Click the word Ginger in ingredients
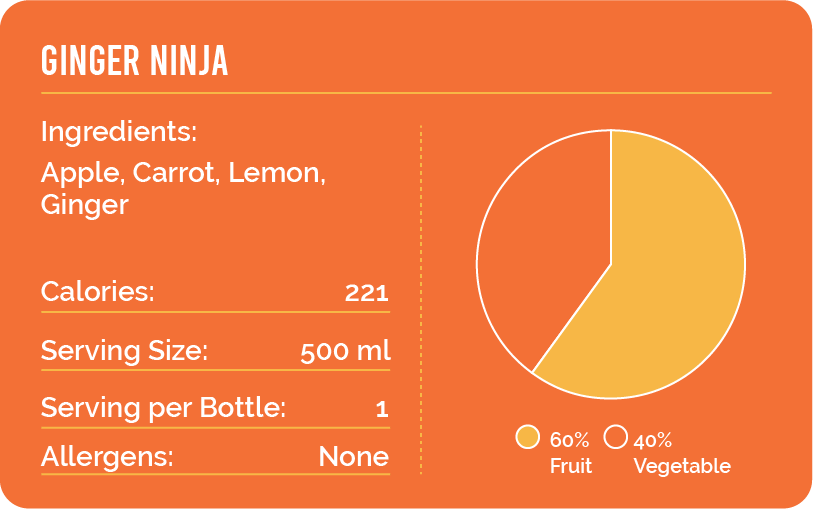 pos(85,205)
